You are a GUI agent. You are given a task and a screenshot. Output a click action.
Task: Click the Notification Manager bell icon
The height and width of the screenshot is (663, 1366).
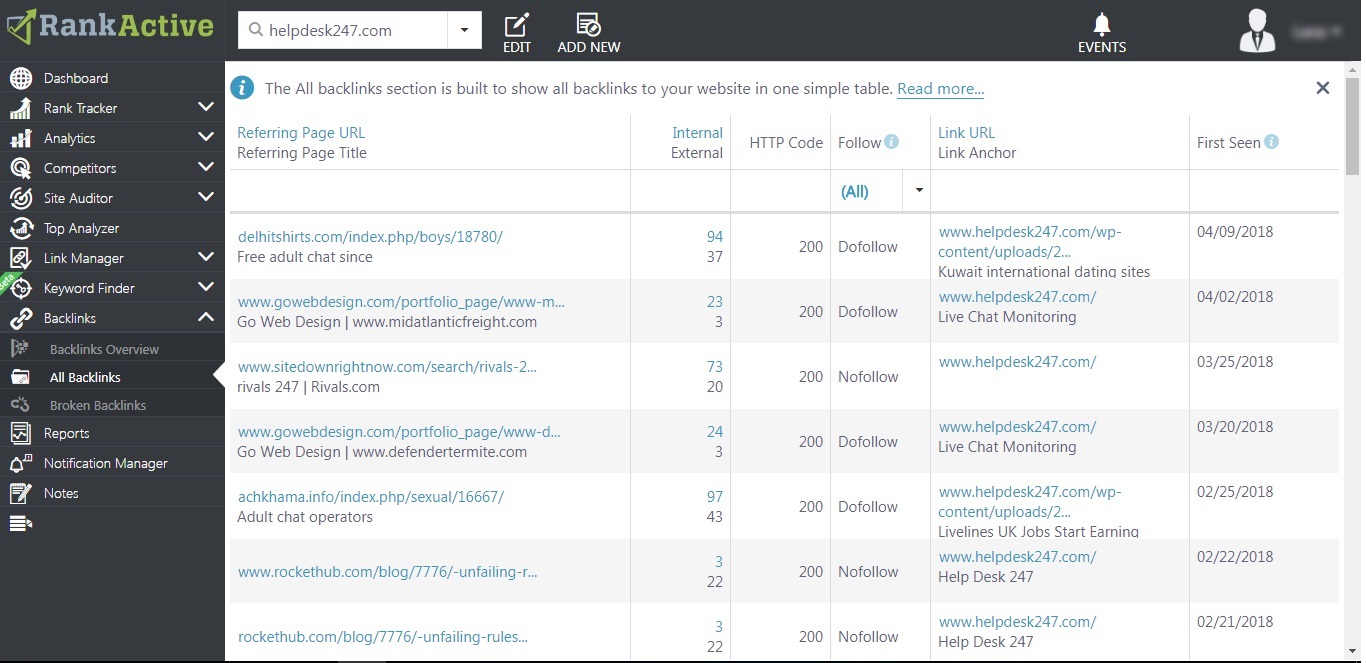pos(20,463)
